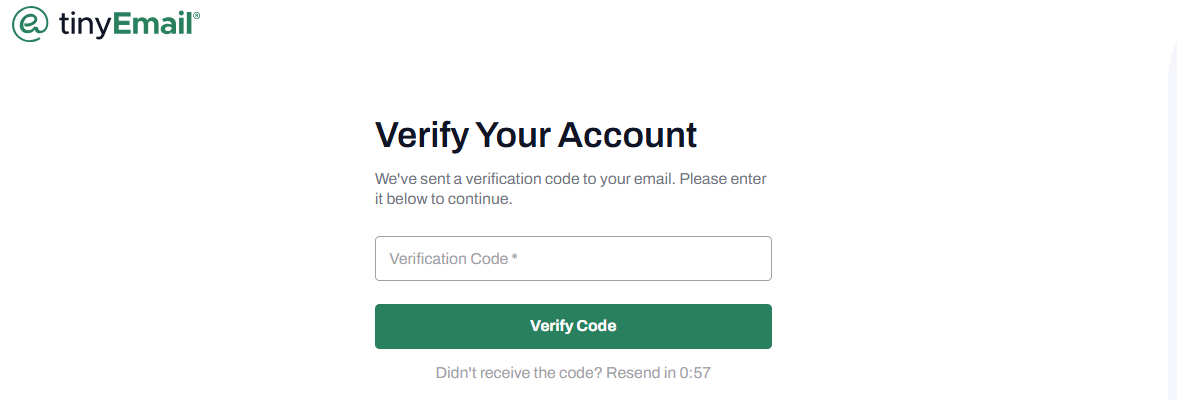Click the tinyEmail wordmark text

point(126,24)
